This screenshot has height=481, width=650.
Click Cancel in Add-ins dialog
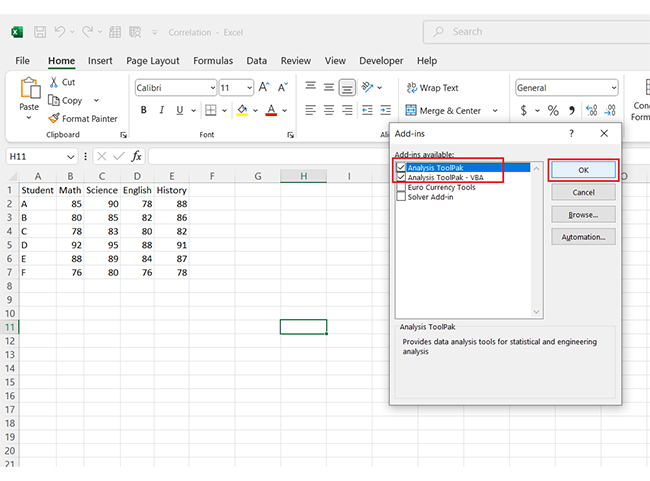[x=583, y=192]
